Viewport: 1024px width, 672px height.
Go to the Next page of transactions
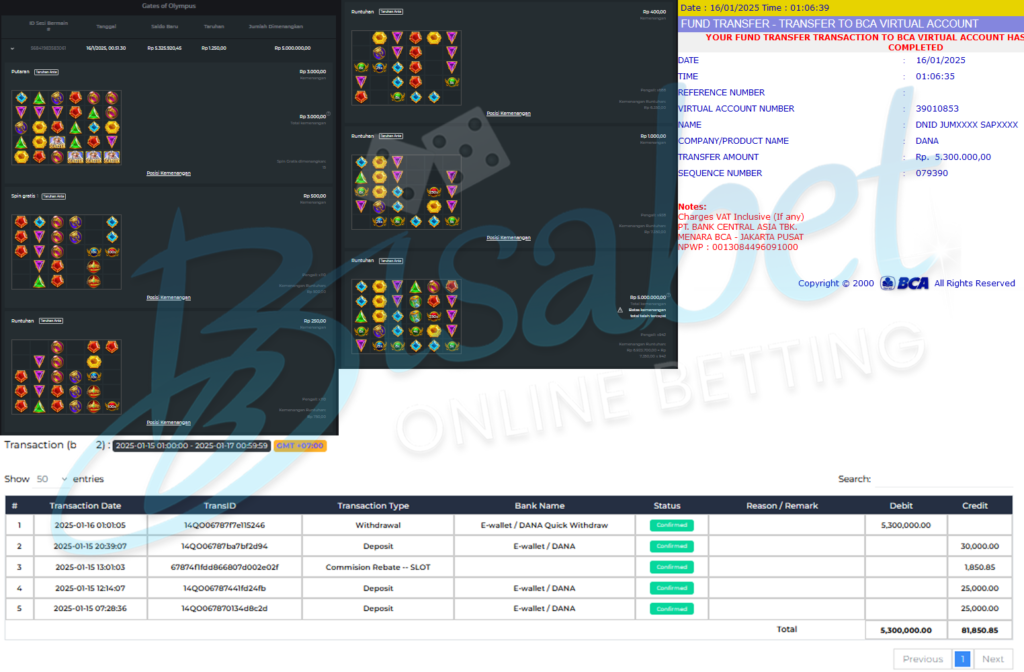[992, 659]
